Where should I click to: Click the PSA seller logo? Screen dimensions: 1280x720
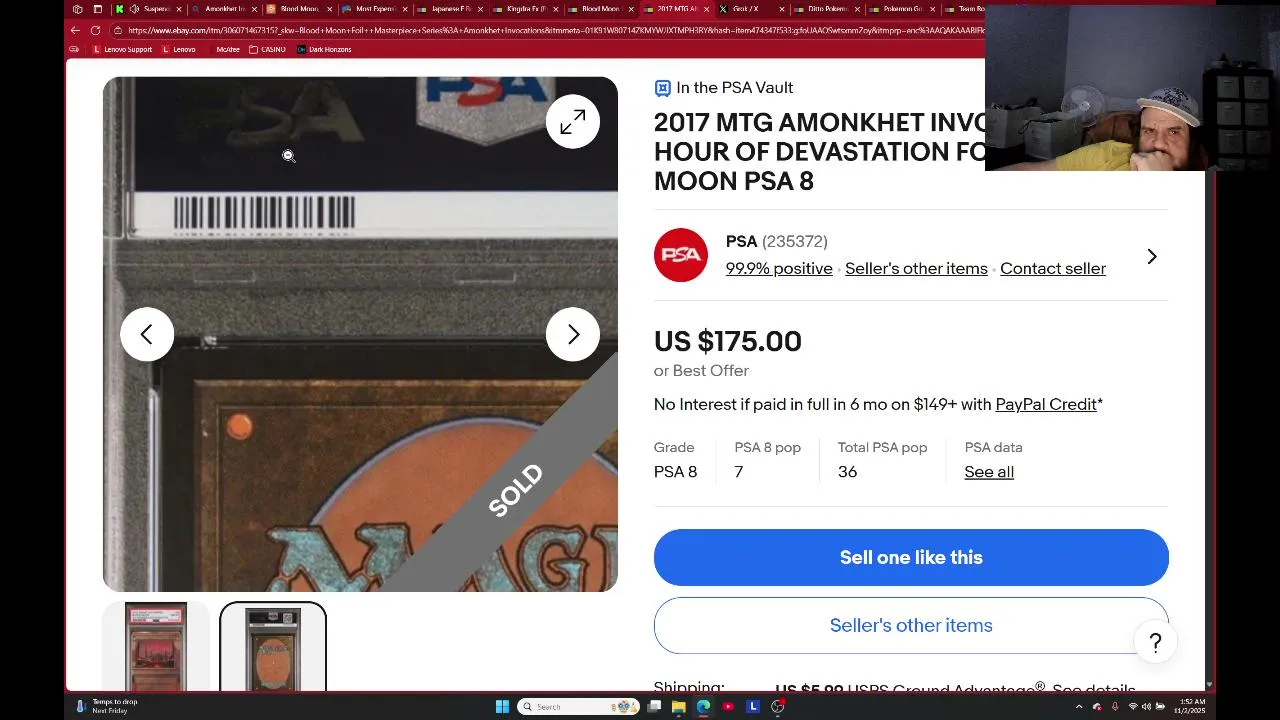point(681,255)
